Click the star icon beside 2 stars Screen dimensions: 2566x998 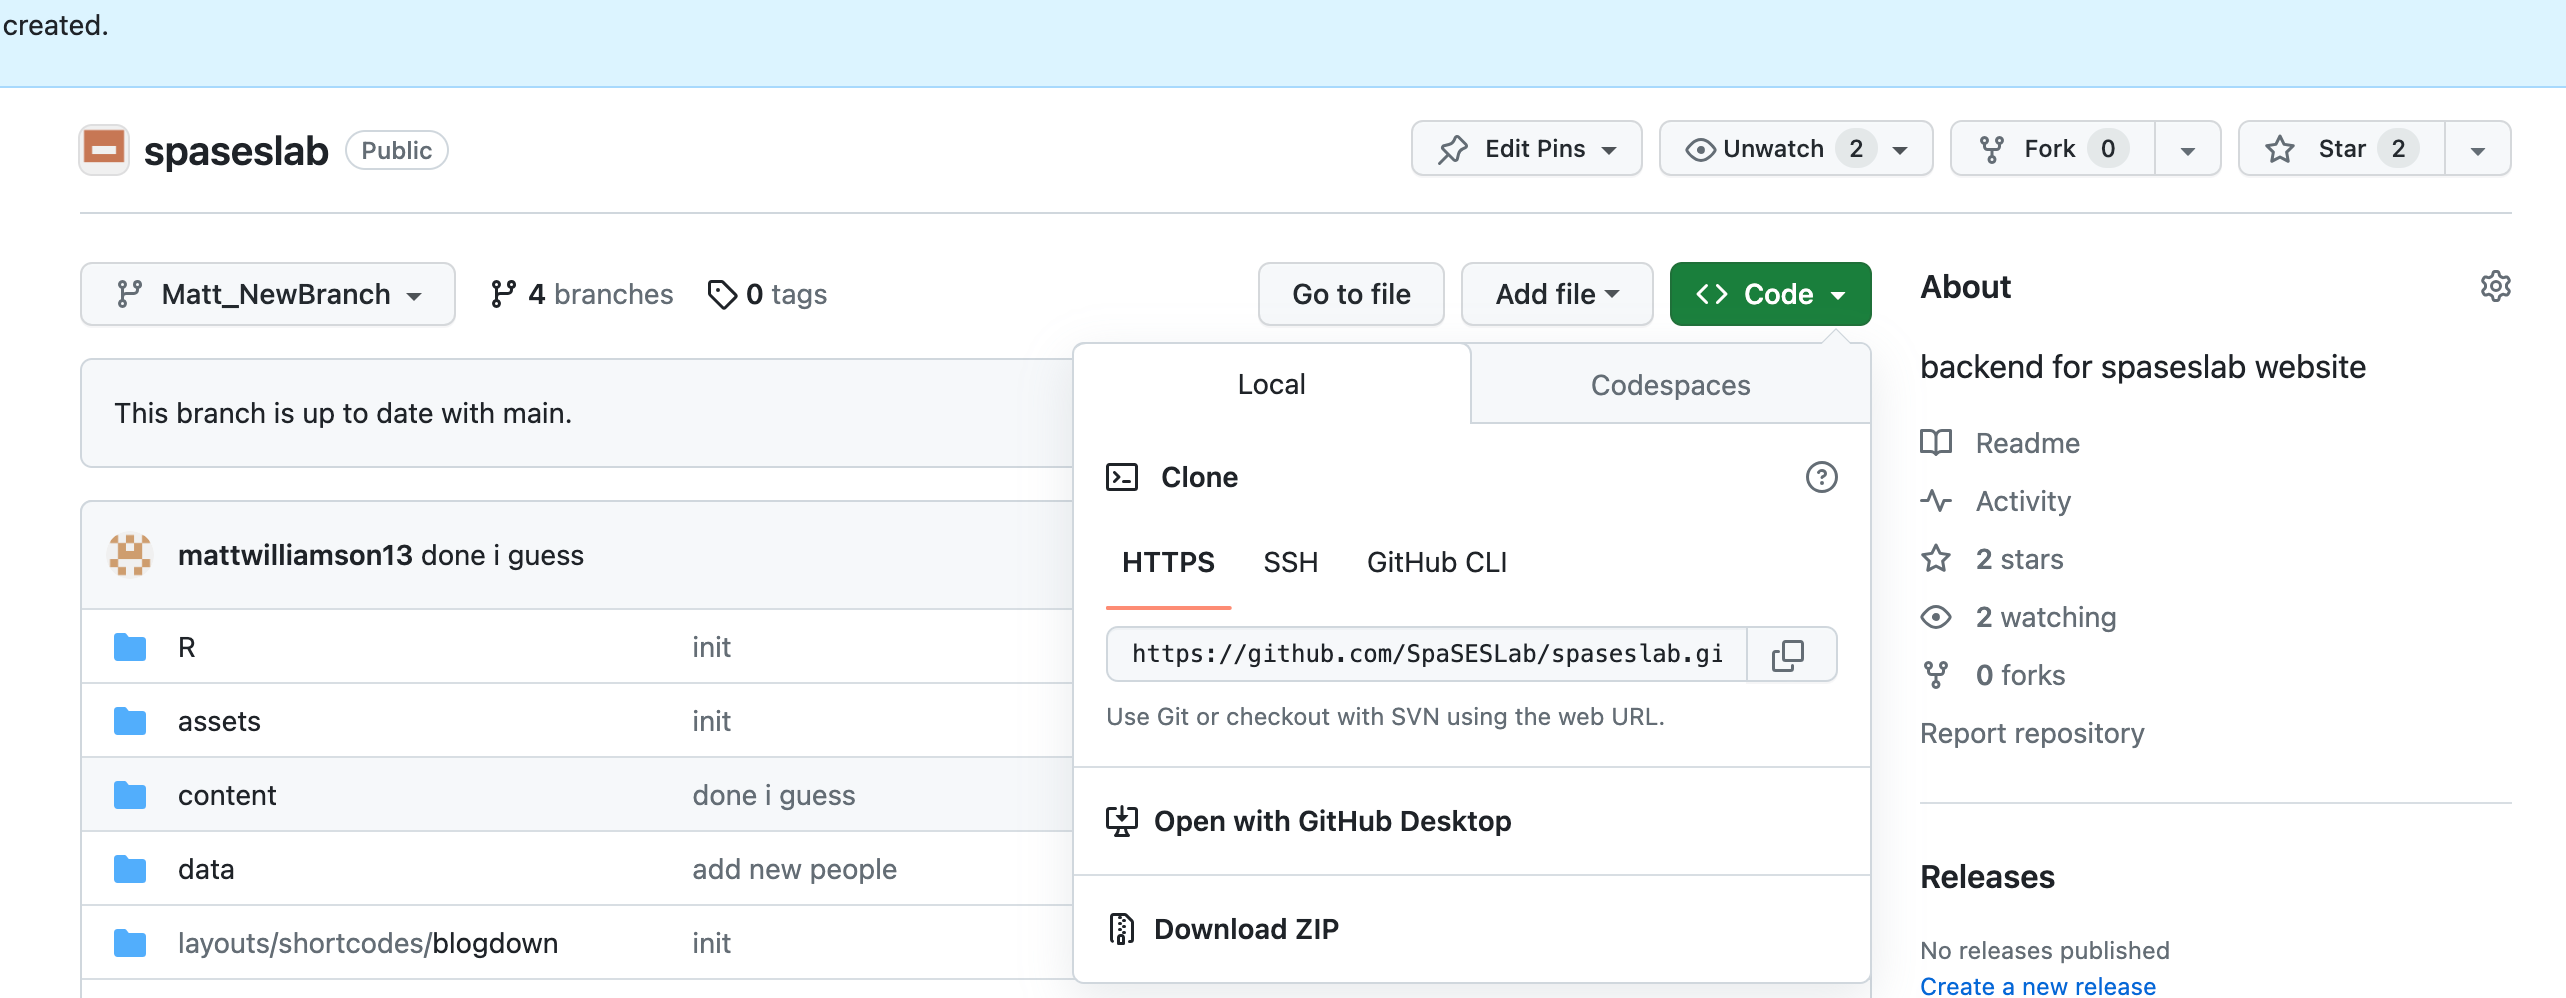(1936, 558)
